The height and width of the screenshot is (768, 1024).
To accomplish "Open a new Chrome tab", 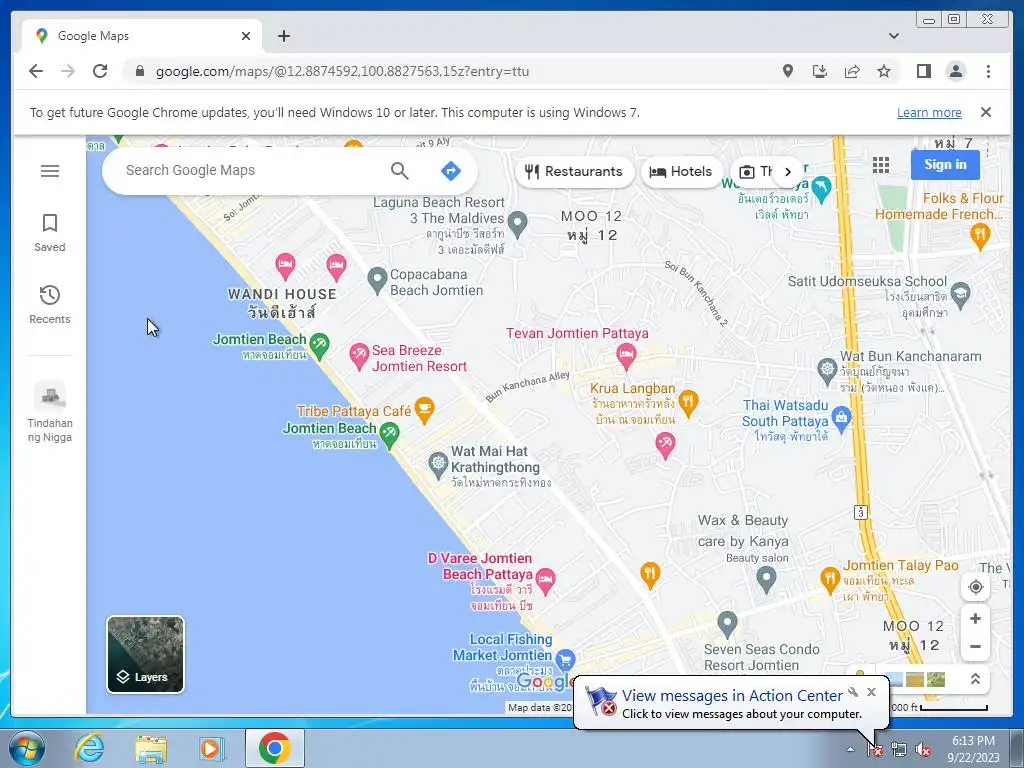I will (x=283, y=36).
